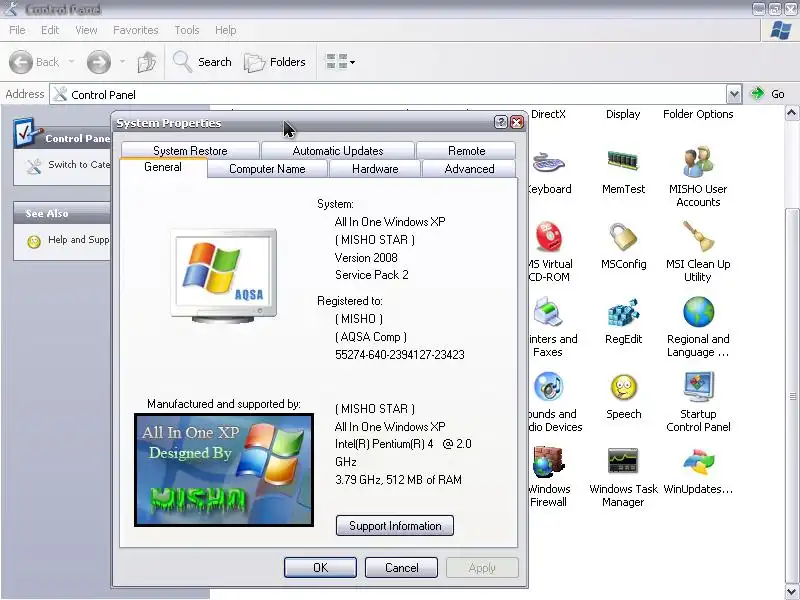The image size is (800, 600).
Task: Open the Speech smiley icon
Action: (x=623, y=387)
